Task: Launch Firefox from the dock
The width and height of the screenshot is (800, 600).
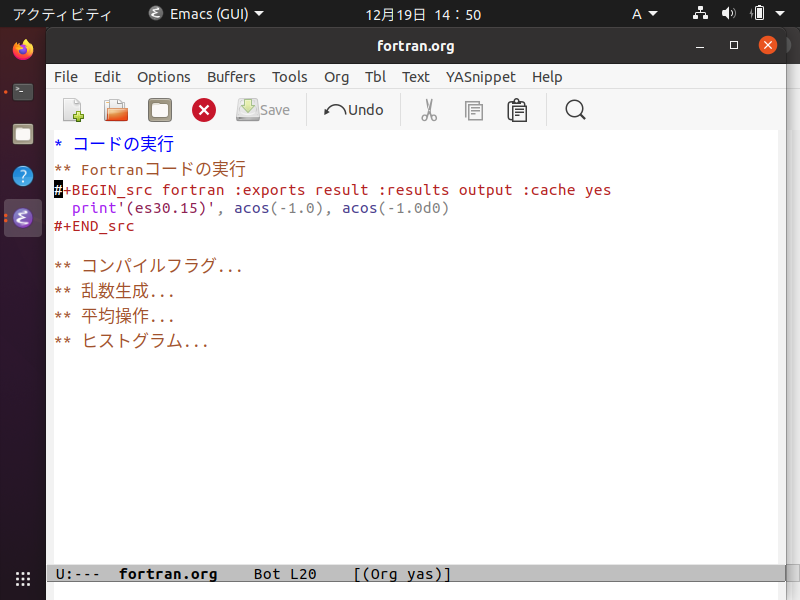Action: tap(22, 48)
